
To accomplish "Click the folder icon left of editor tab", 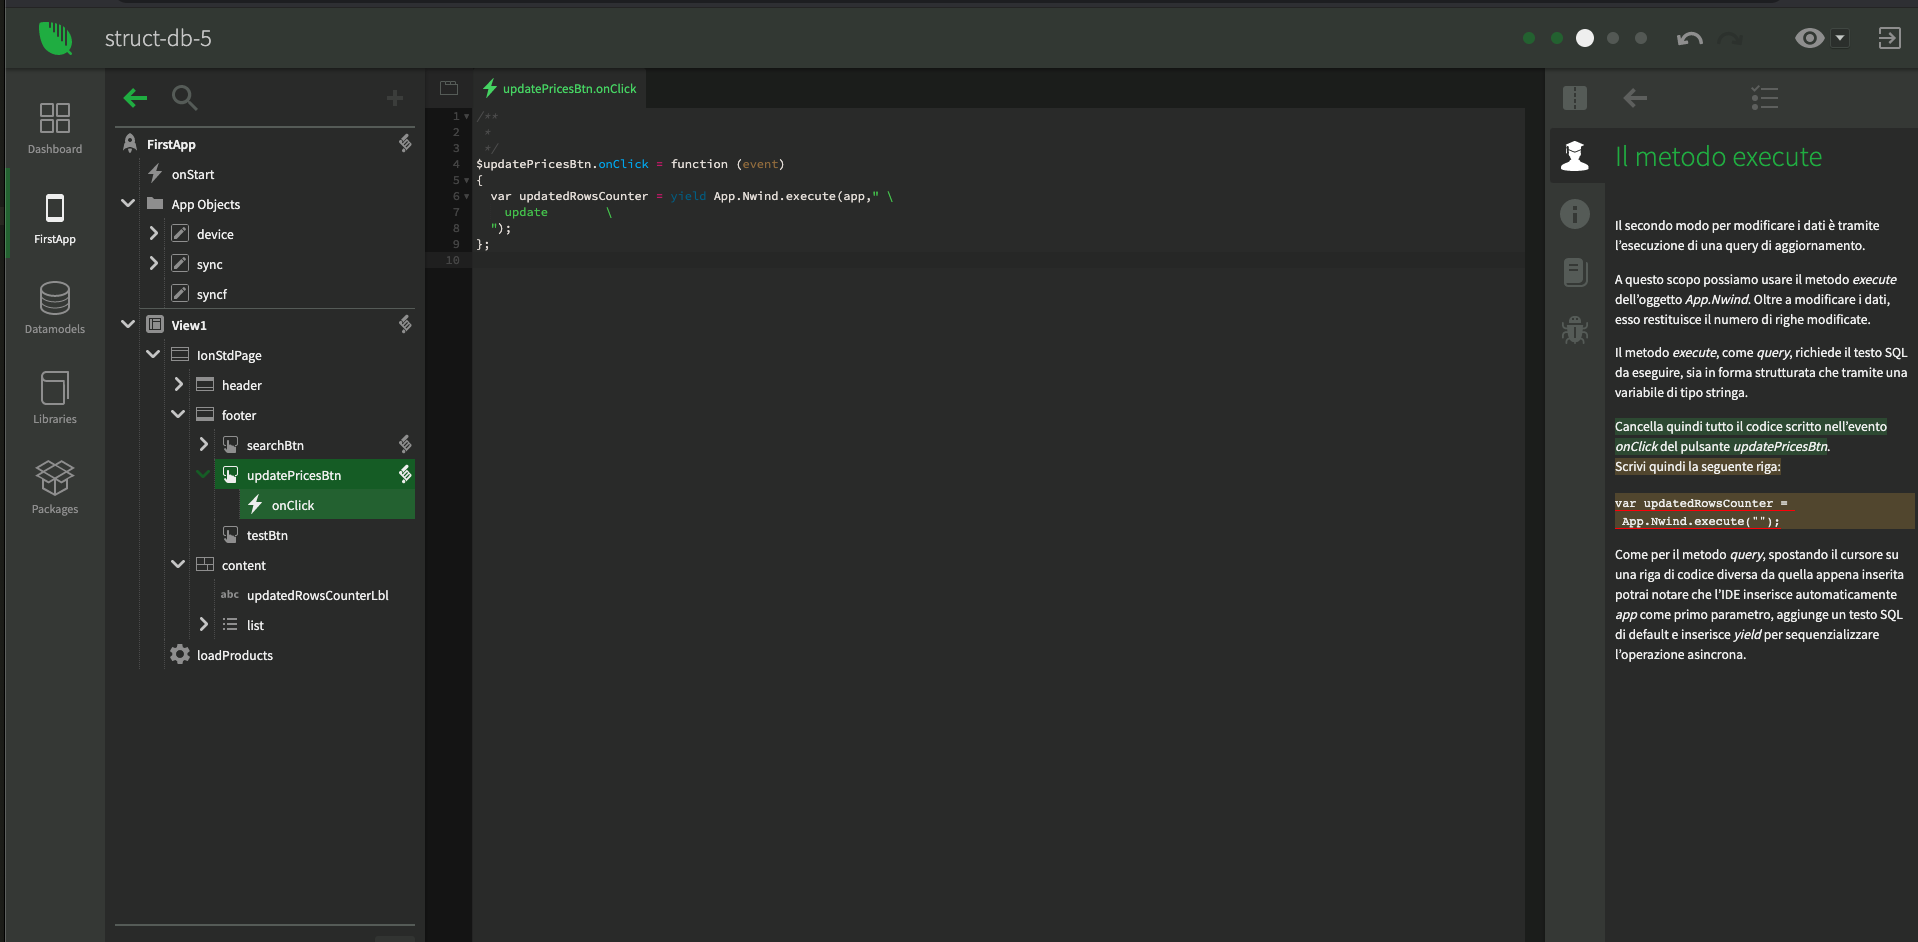I will coord(449,88).
